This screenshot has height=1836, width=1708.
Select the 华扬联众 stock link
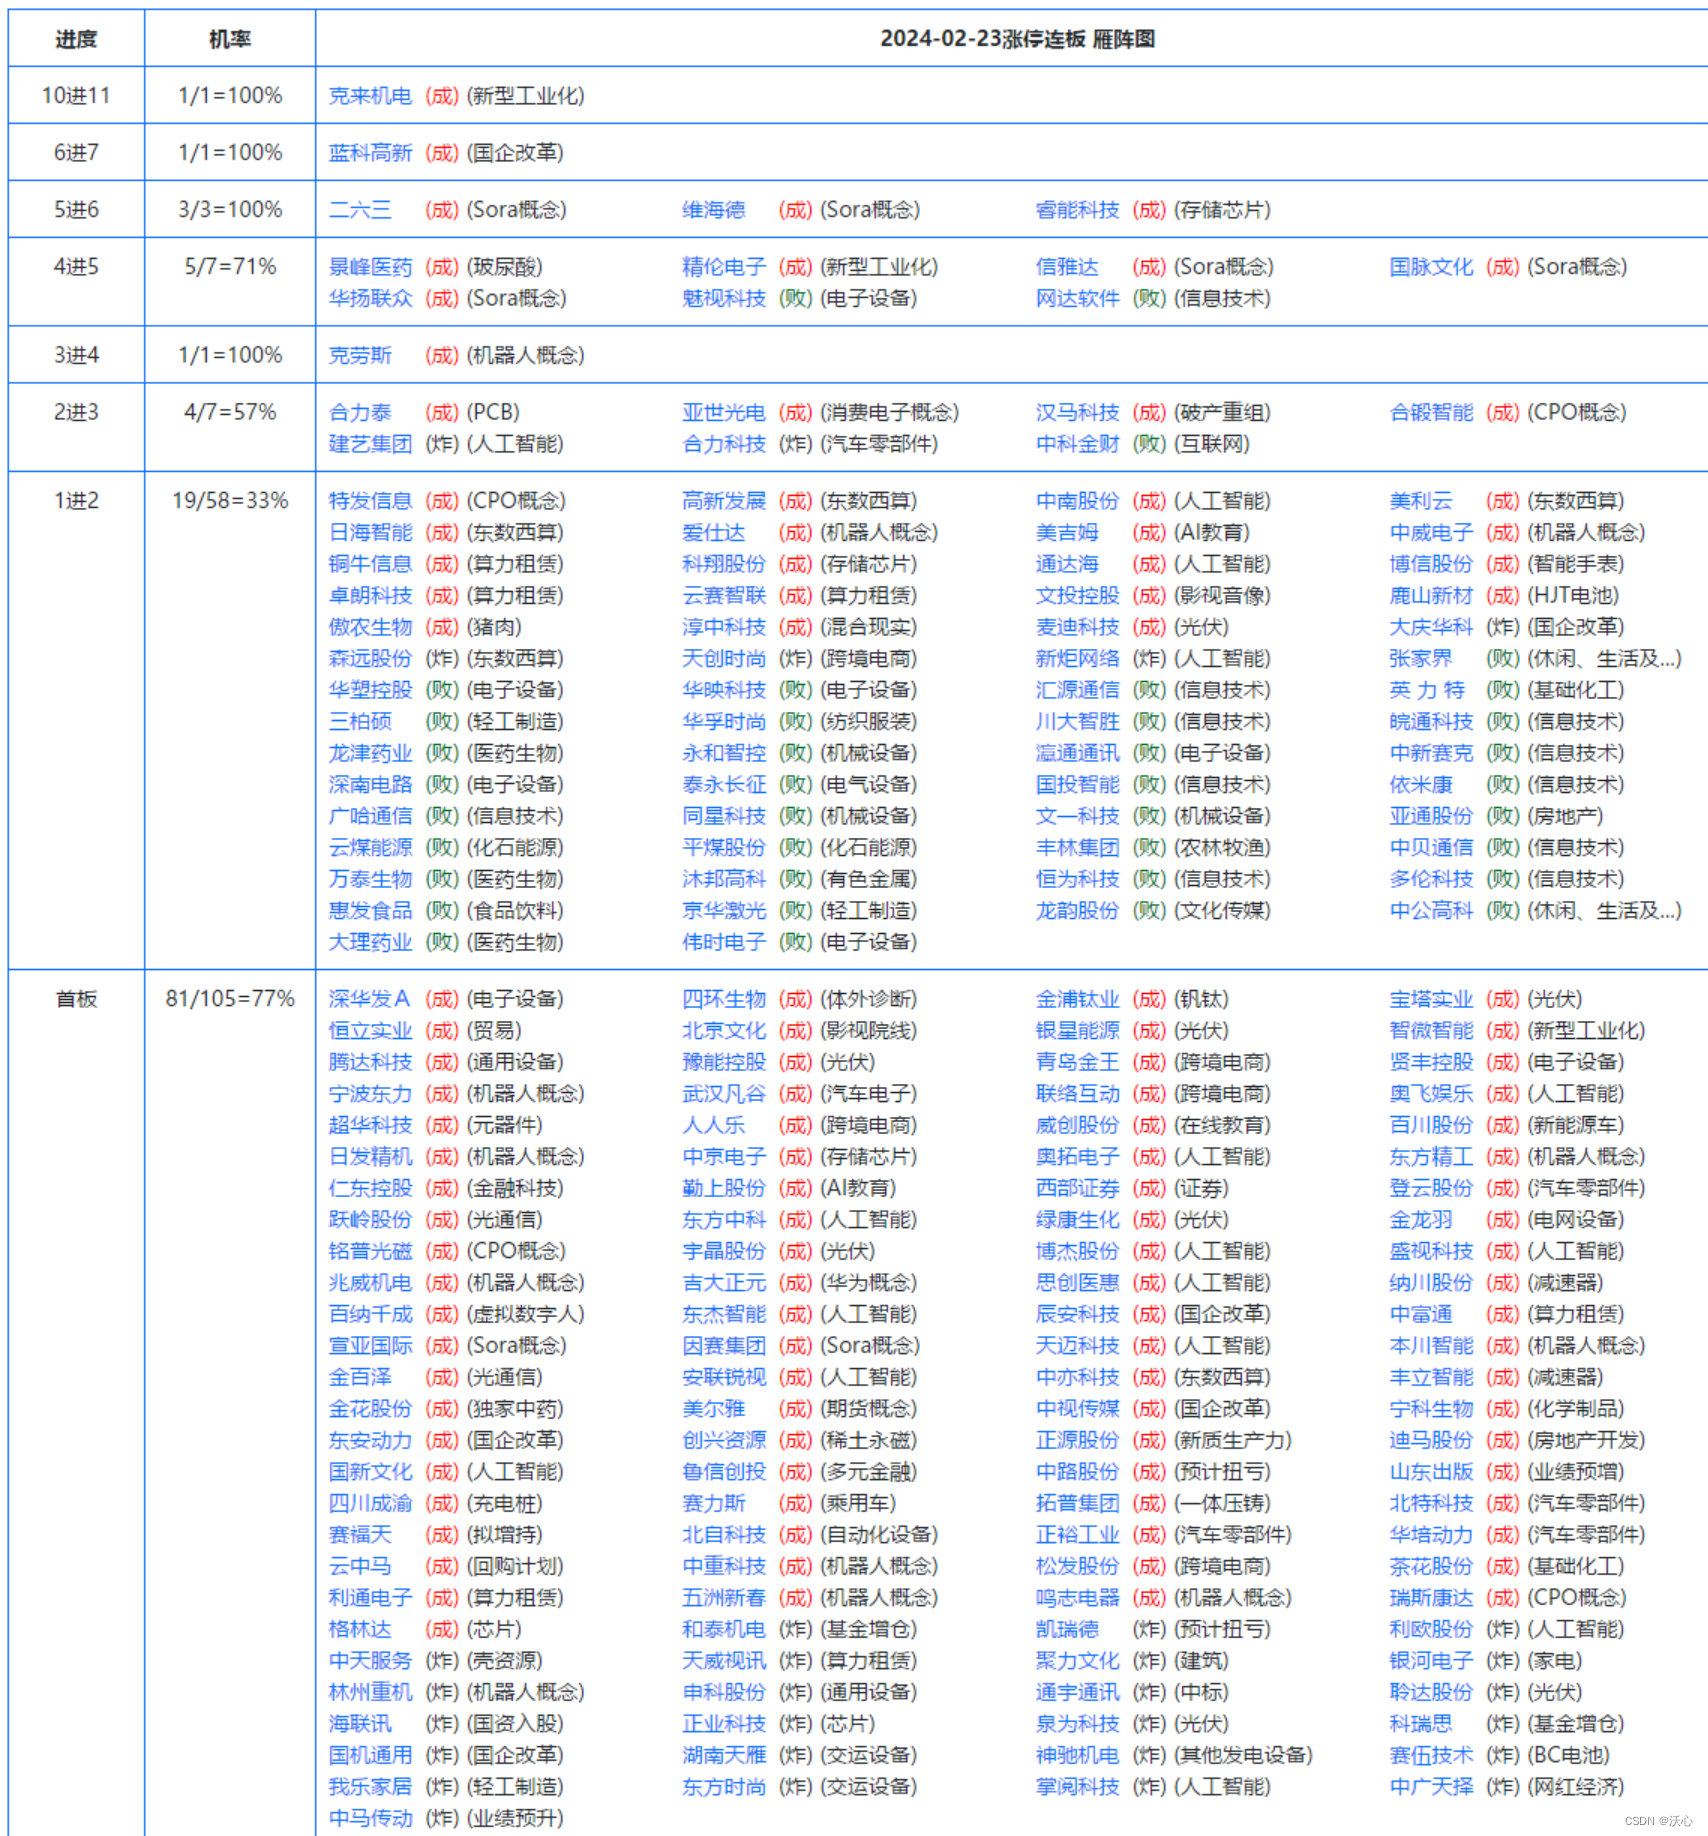(x=370, y=298)
